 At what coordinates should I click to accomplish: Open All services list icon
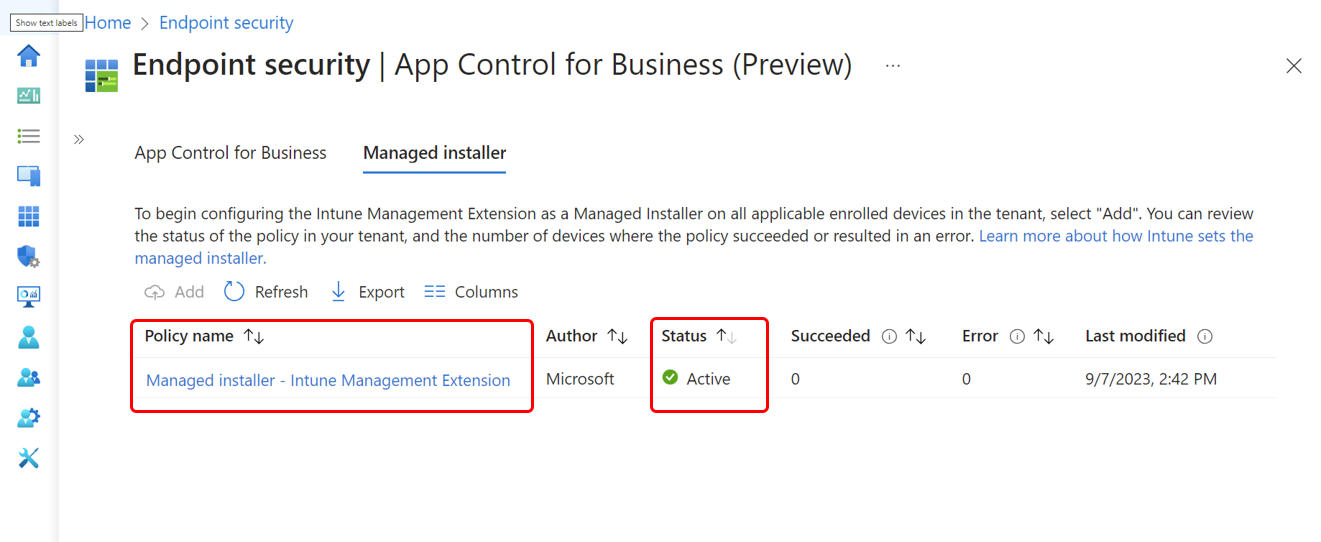[x=29, y=136]
